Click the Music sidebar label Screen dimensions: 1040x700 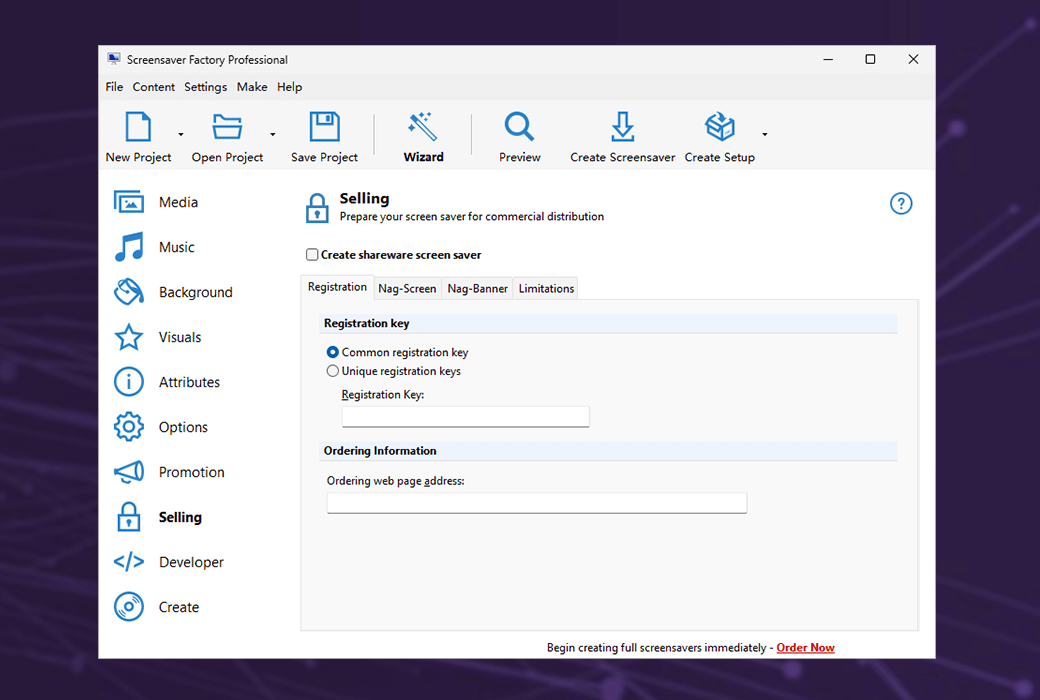tap(176, 247)
